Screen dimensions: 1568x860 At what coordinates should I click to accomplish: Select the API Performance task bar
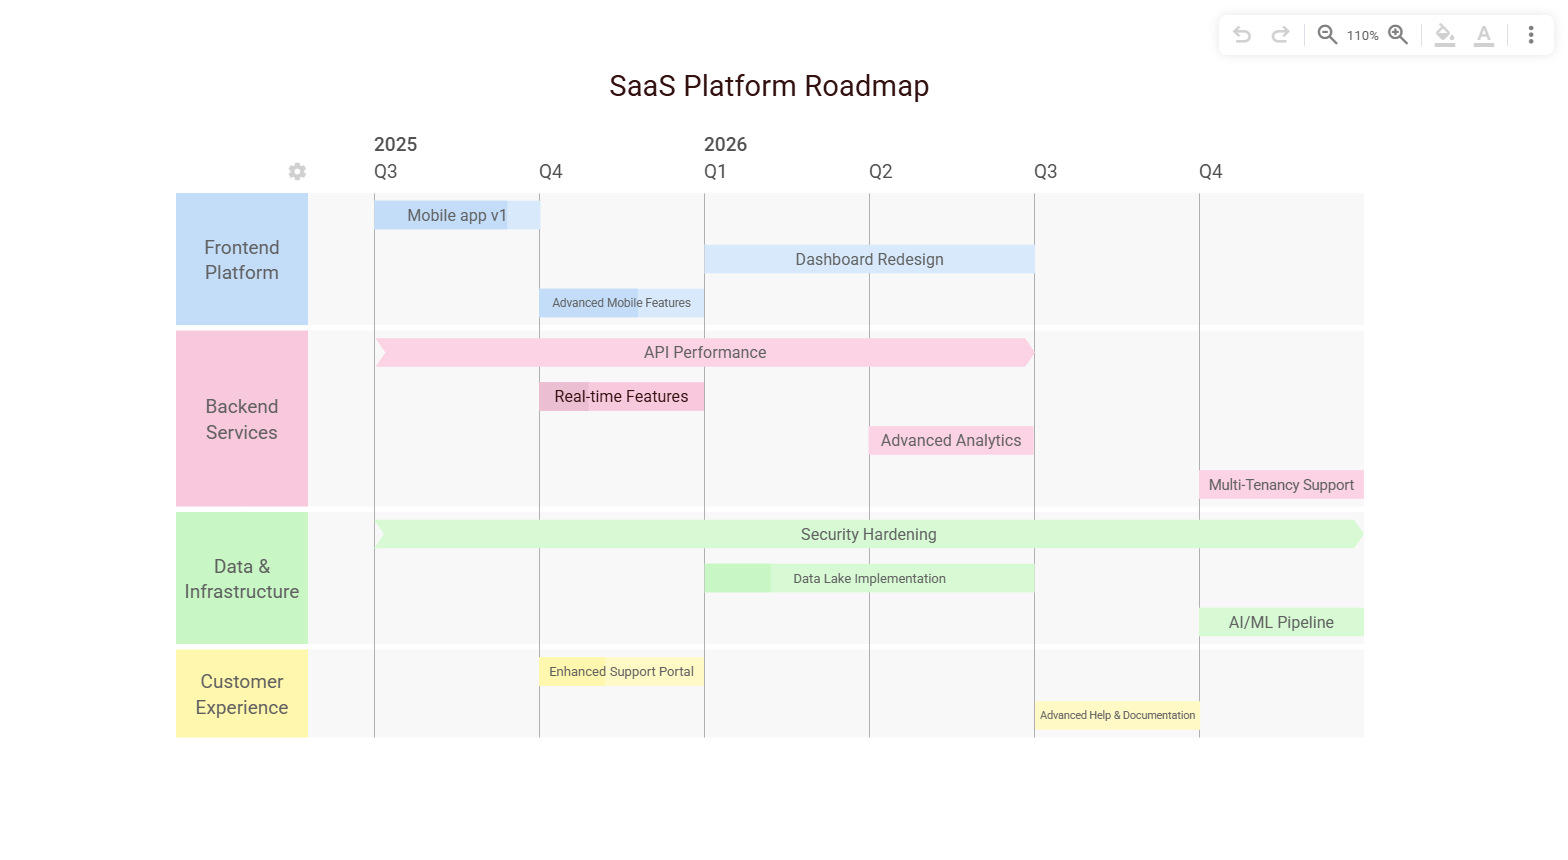pyautogui.click(x=705, y=353)
